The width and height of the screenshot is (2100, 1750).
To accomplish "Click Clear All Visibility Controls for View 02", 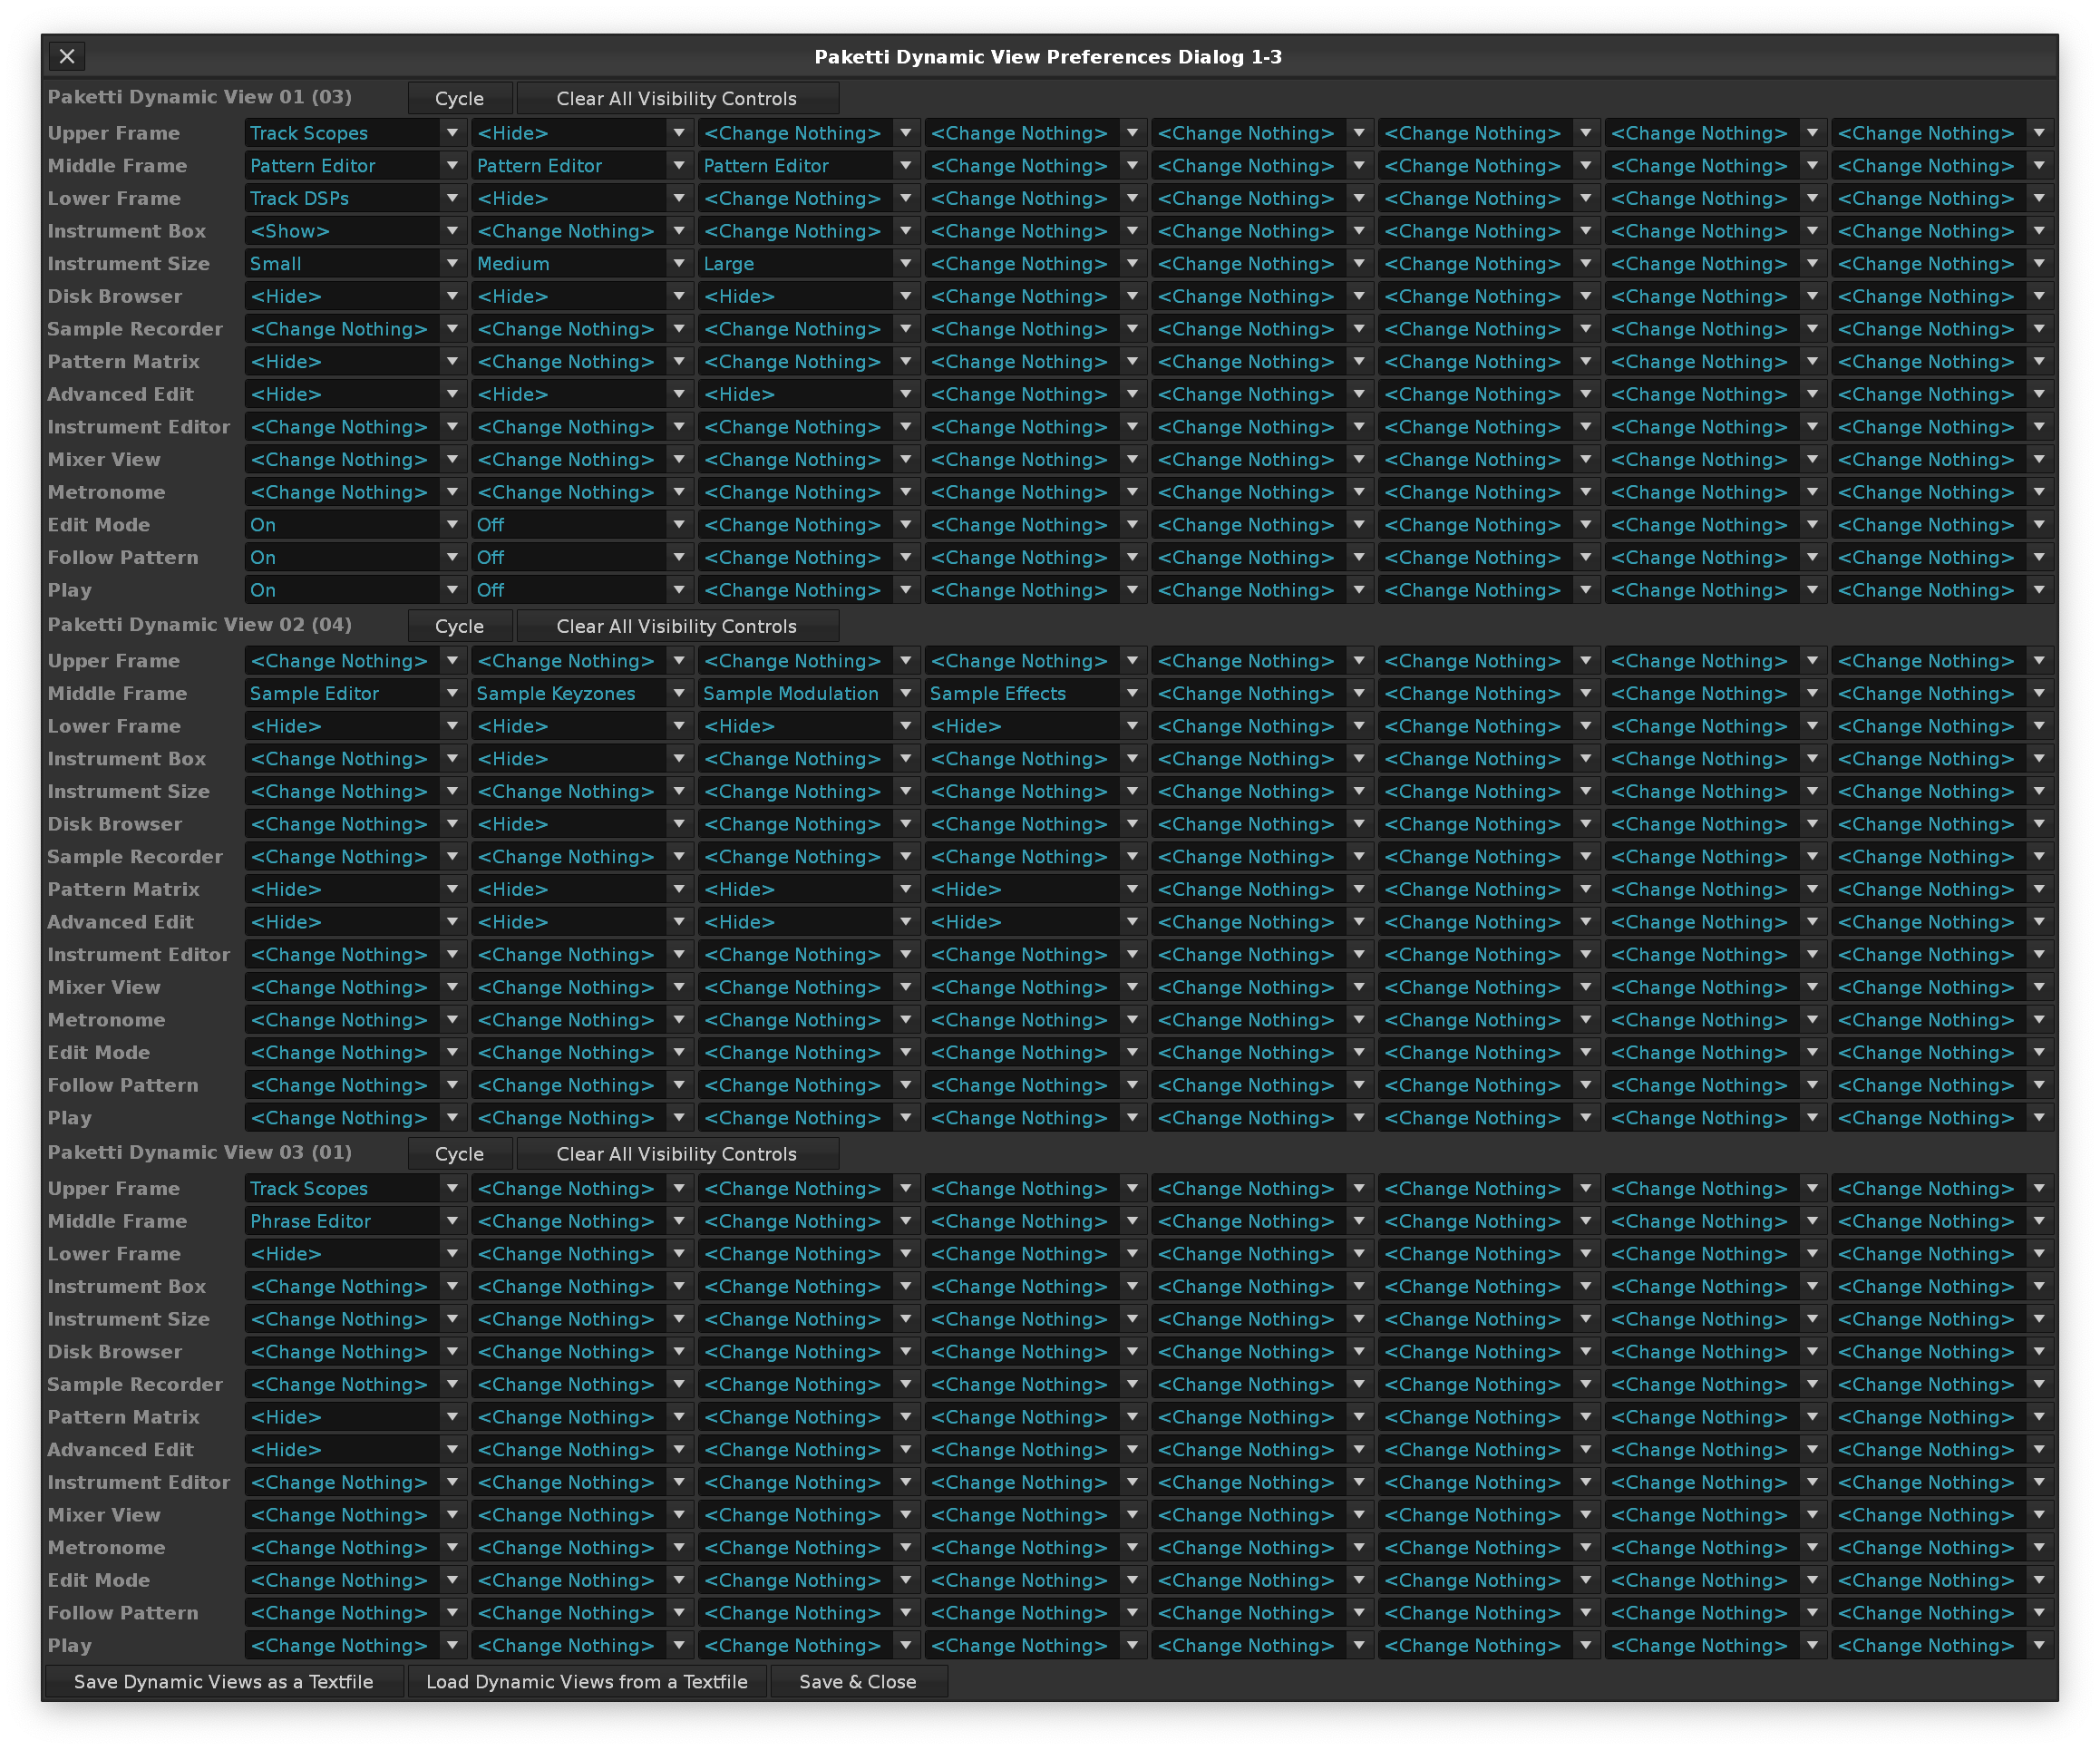I will coord(677,627).
